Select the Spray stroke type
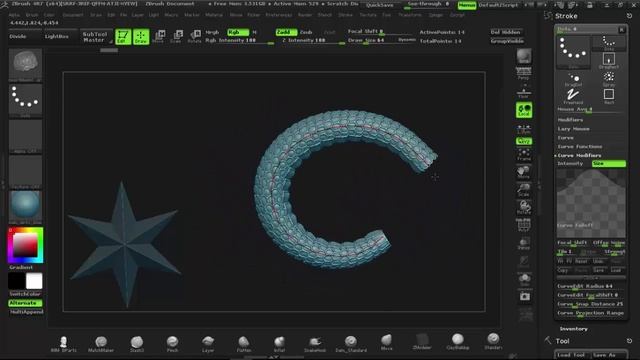The height and width of the screenshot is (360, 640). click(609, 80)
